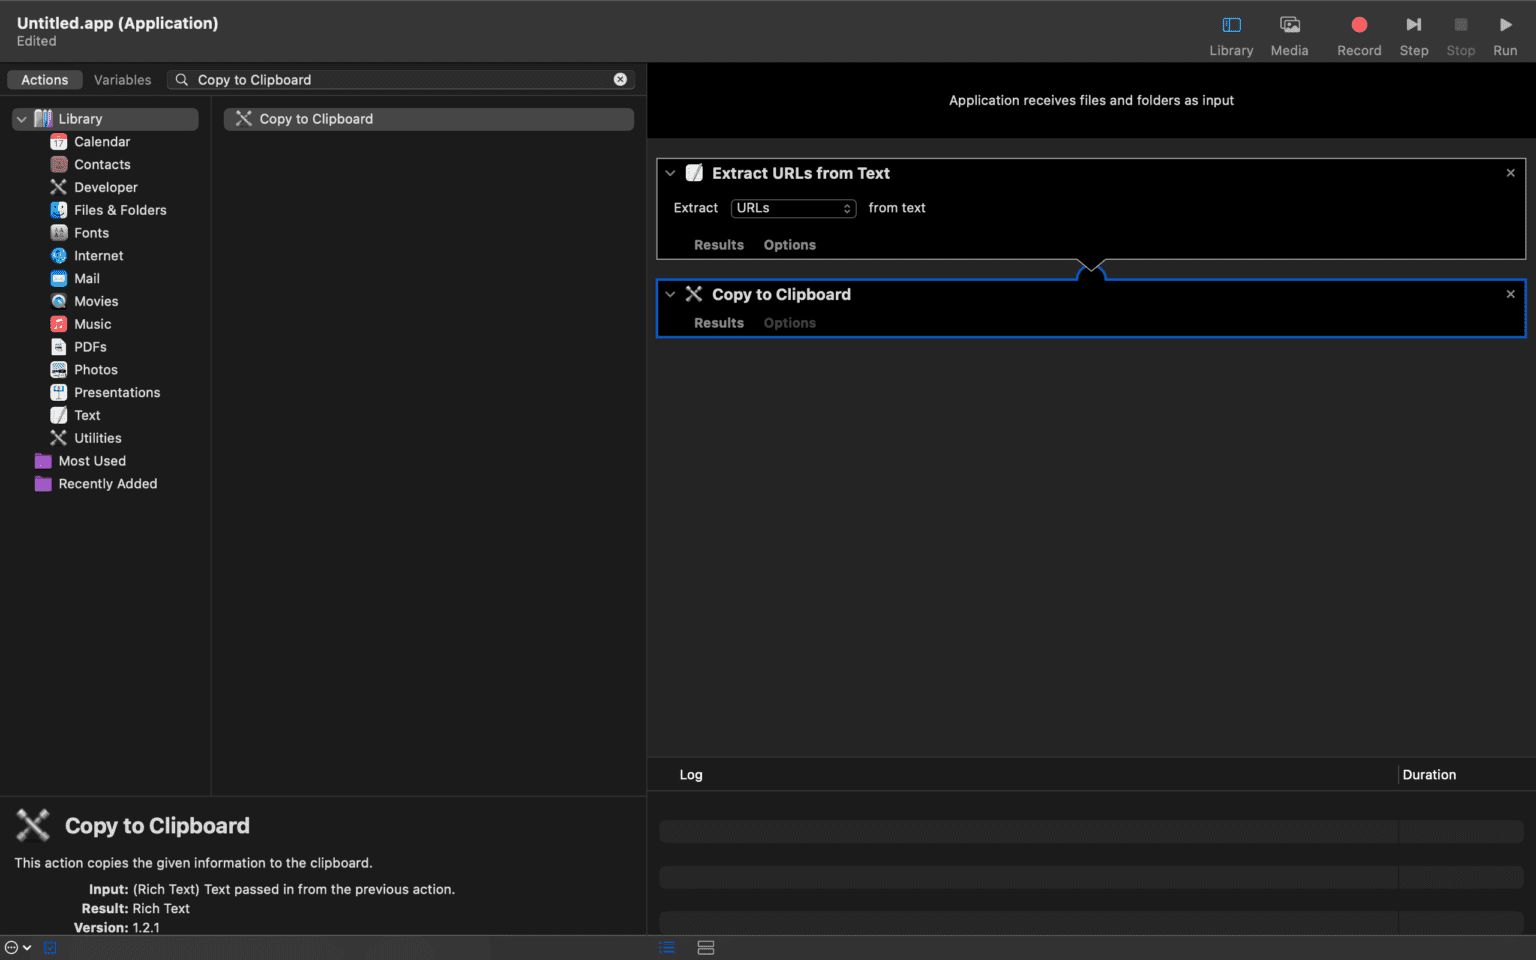Open Options for Extract URLs action
The height and width of the screenshot is (960, 1536).
click(x=789, y=245)
